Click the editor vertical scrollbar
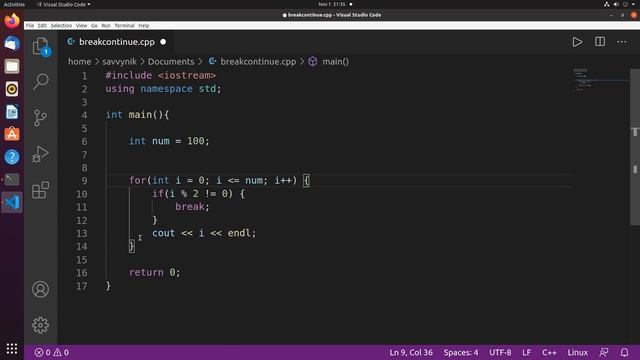Viewport: 640px width, 360px height. click(635, 147)
